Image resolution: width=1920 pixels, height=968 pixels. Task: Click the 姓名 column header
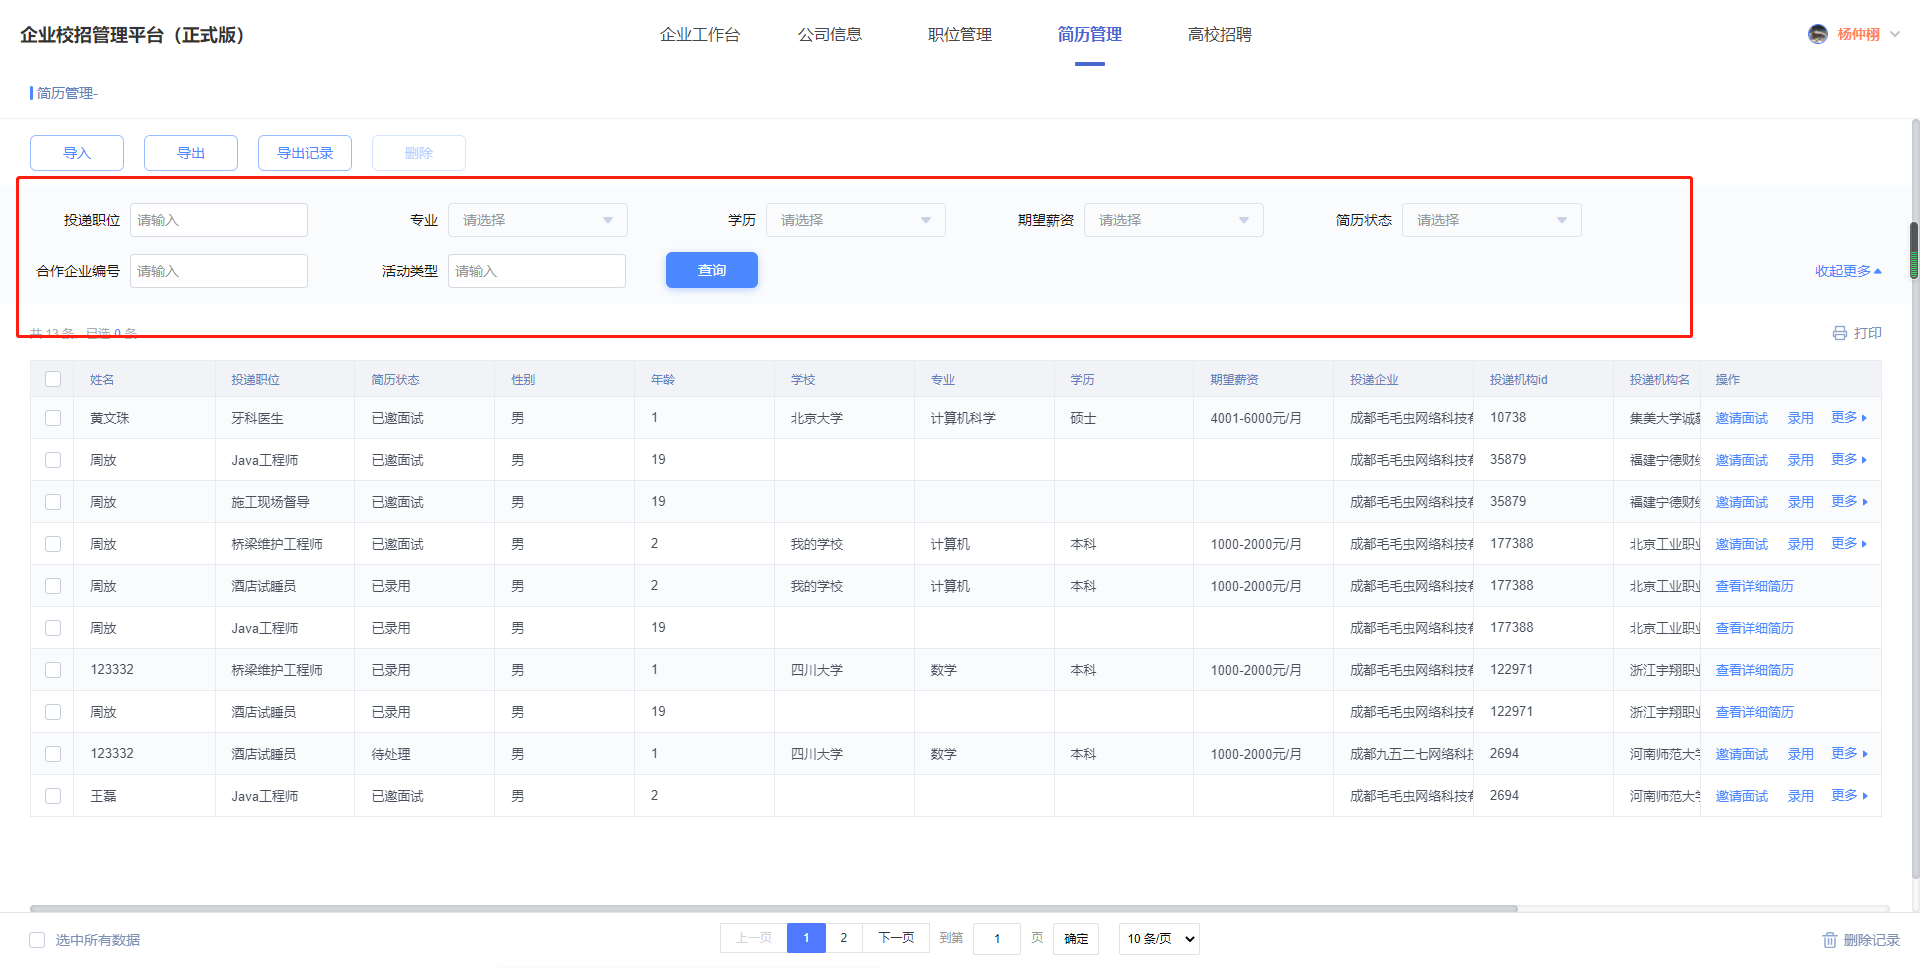click(x=102, y=380)
